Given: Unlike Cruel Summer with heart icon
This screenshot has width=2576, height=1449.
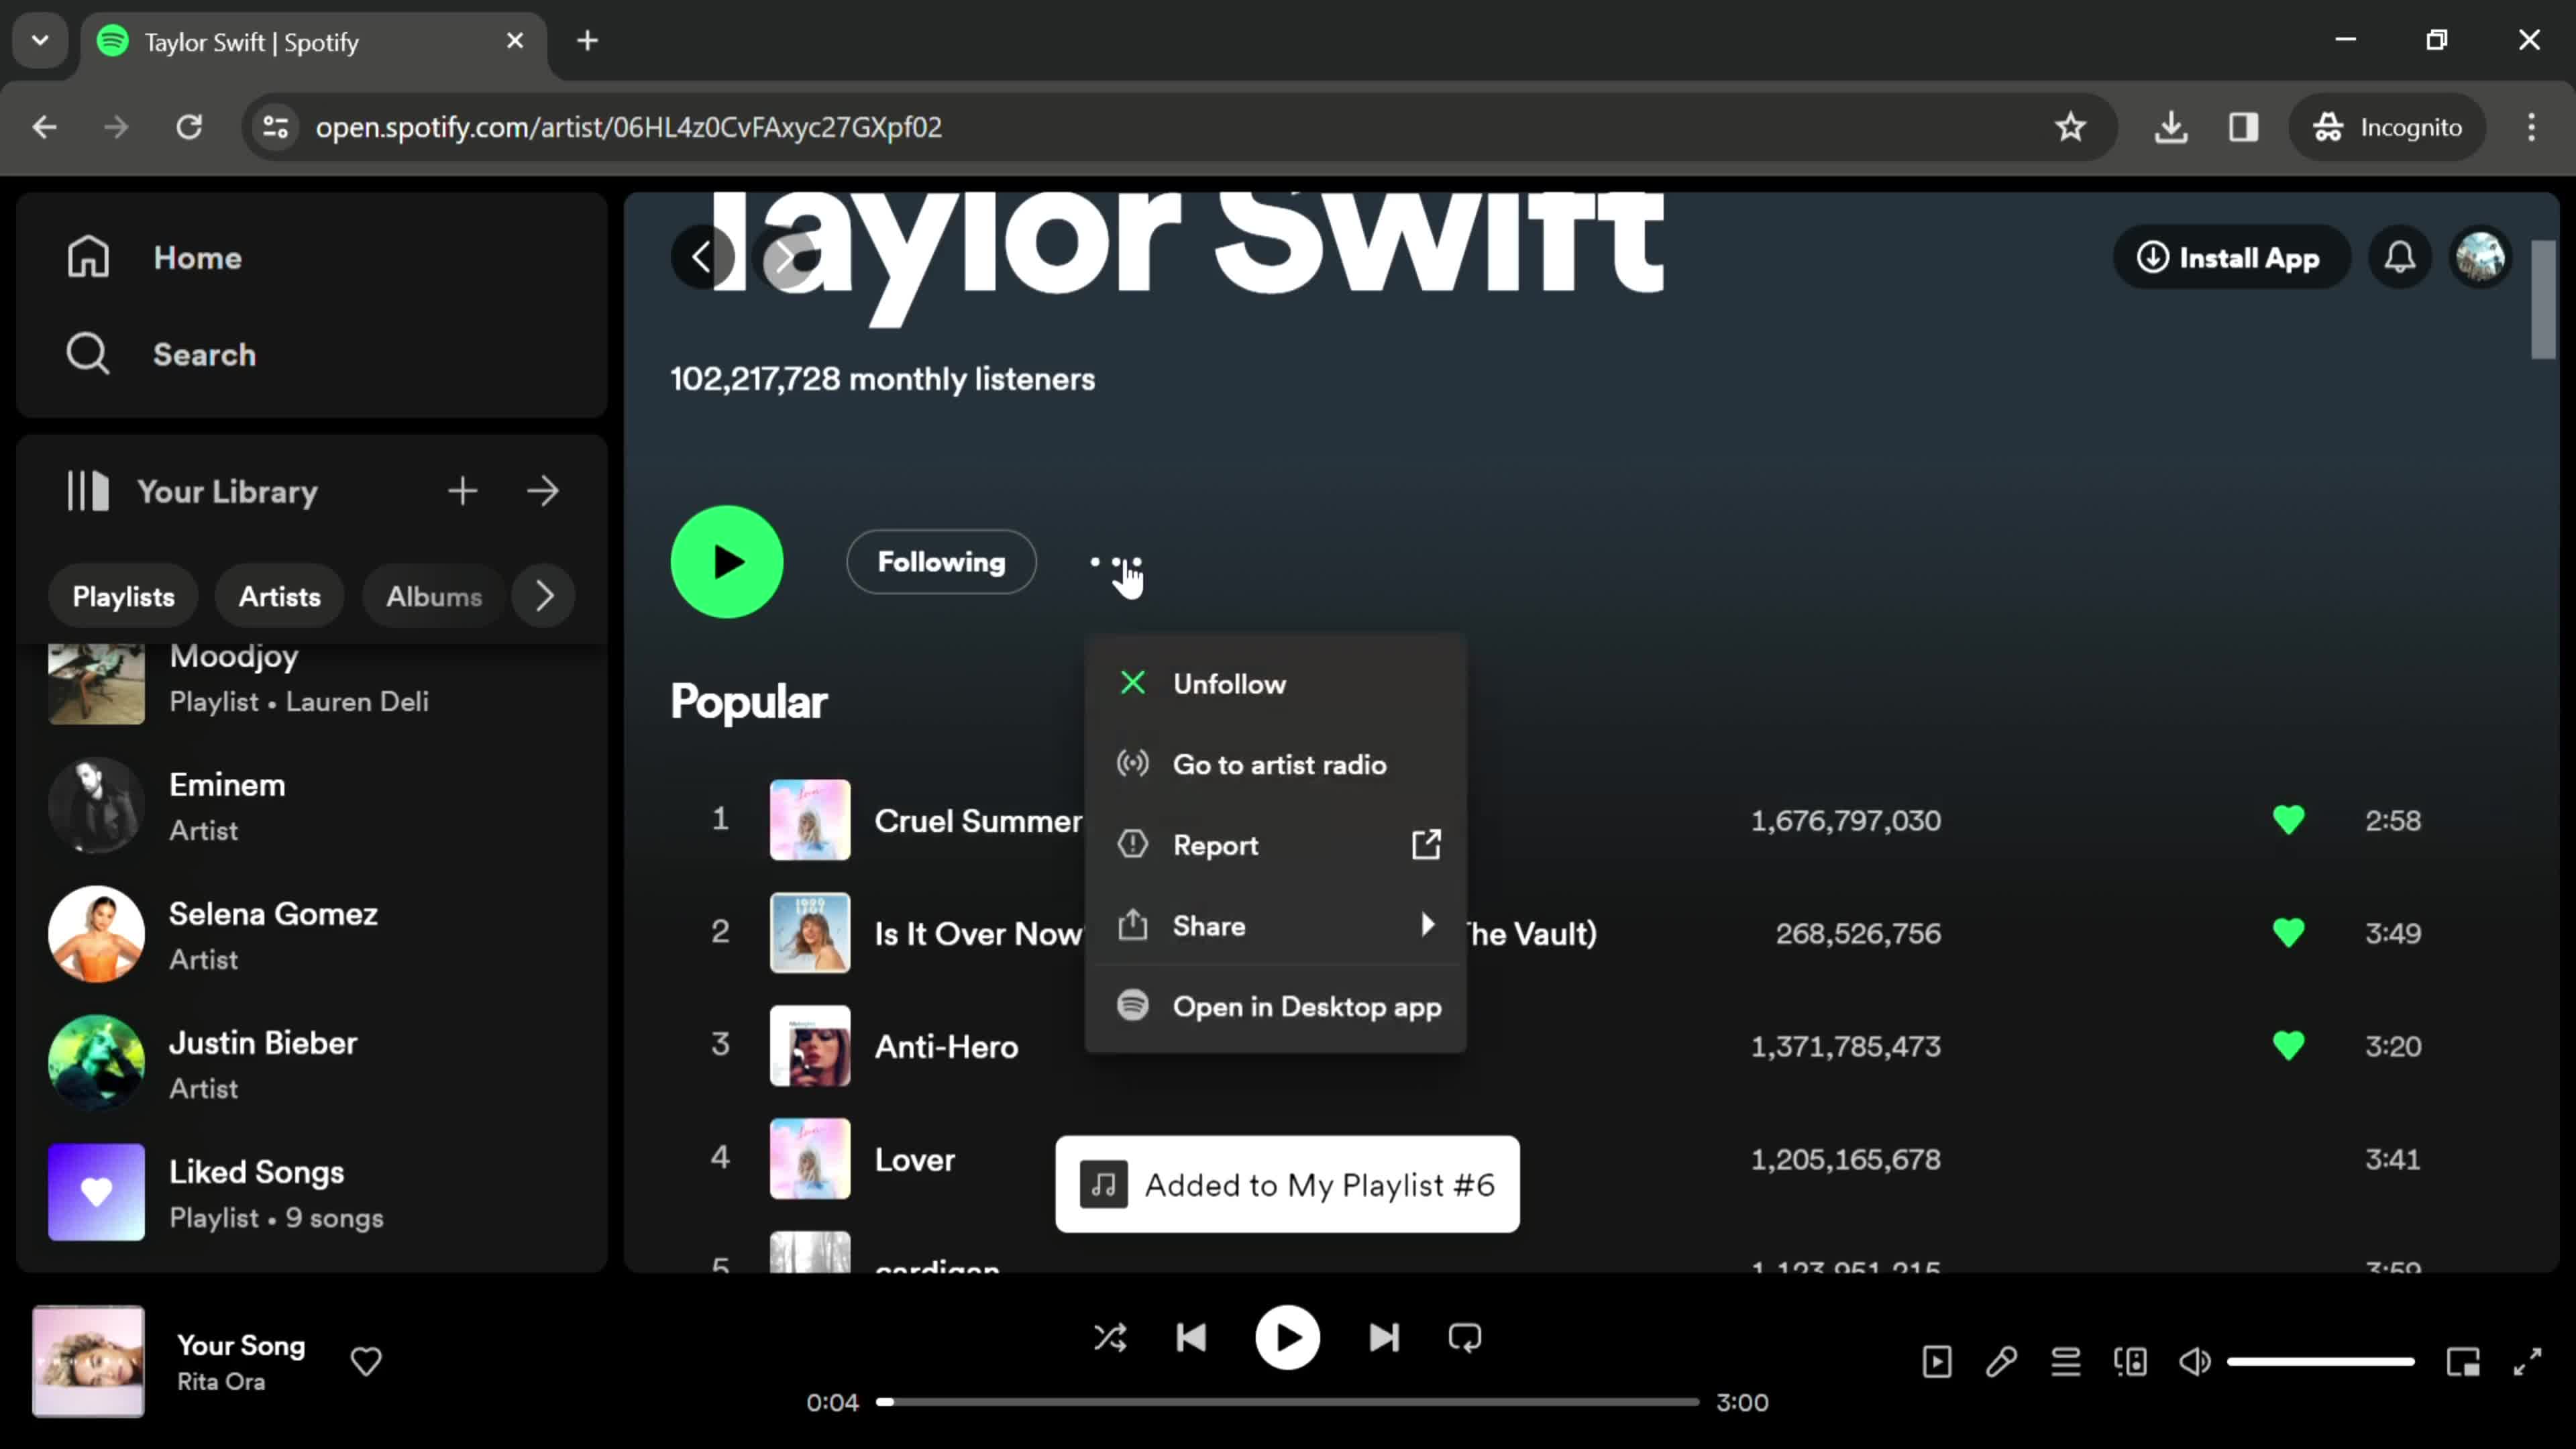Looking at the screenshot, I should click(2288, 821).
